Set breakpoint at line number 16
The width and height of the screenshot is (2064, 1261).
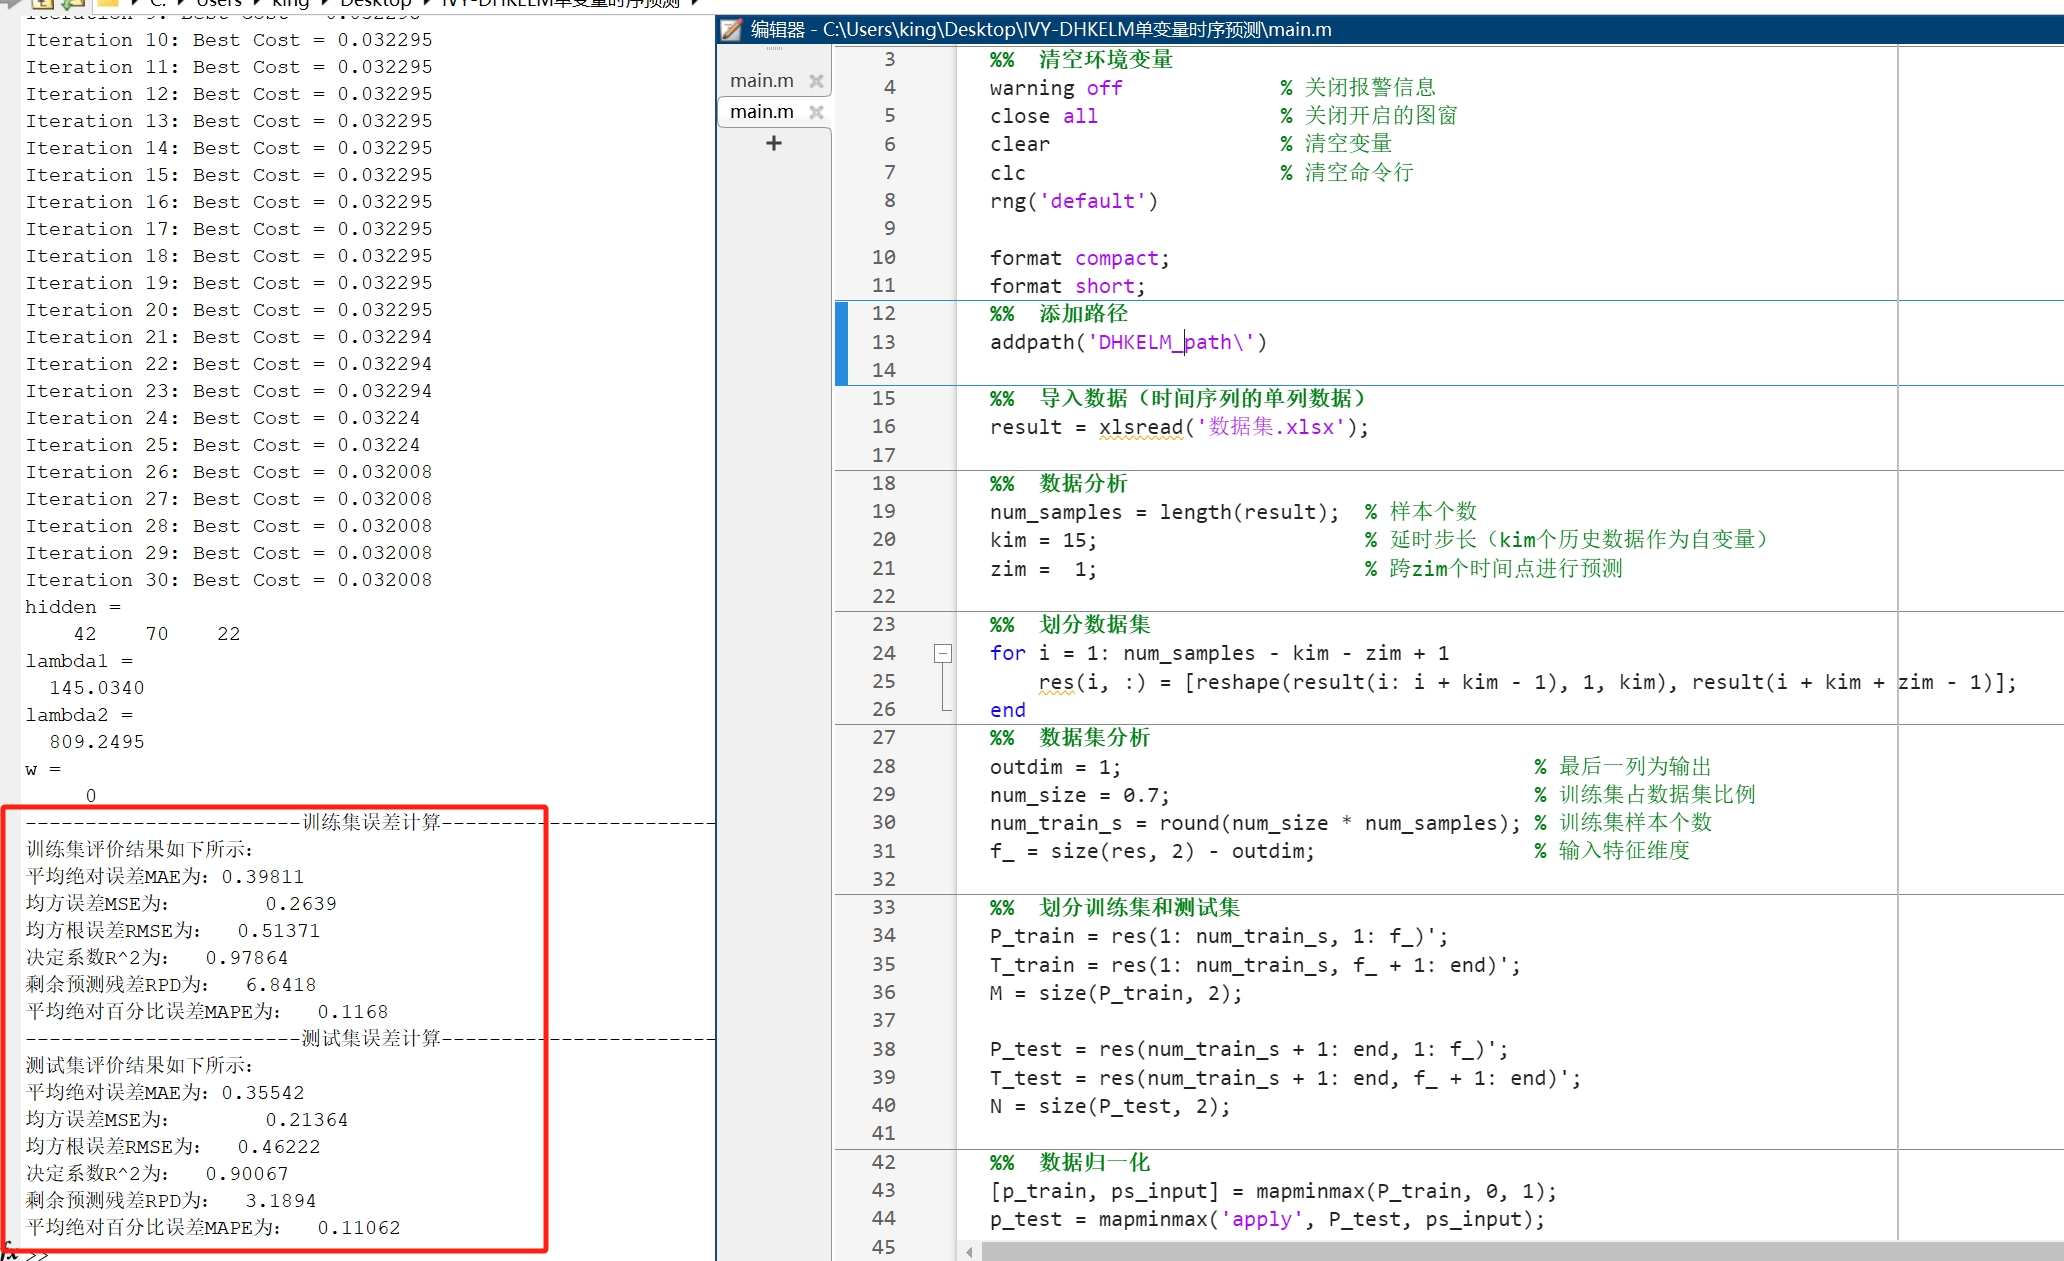coord(883,427)
